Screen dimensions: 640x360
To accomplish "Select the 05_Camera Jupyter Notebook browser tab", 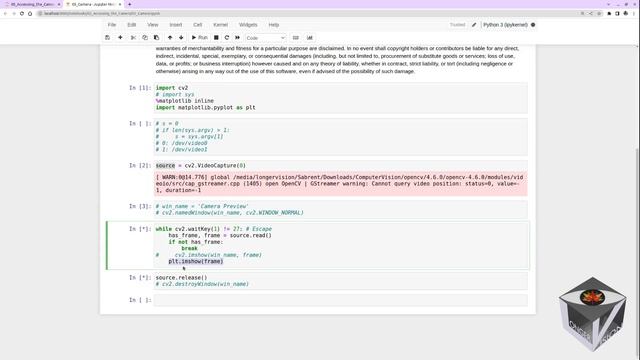I will click(x=93, y=4).
